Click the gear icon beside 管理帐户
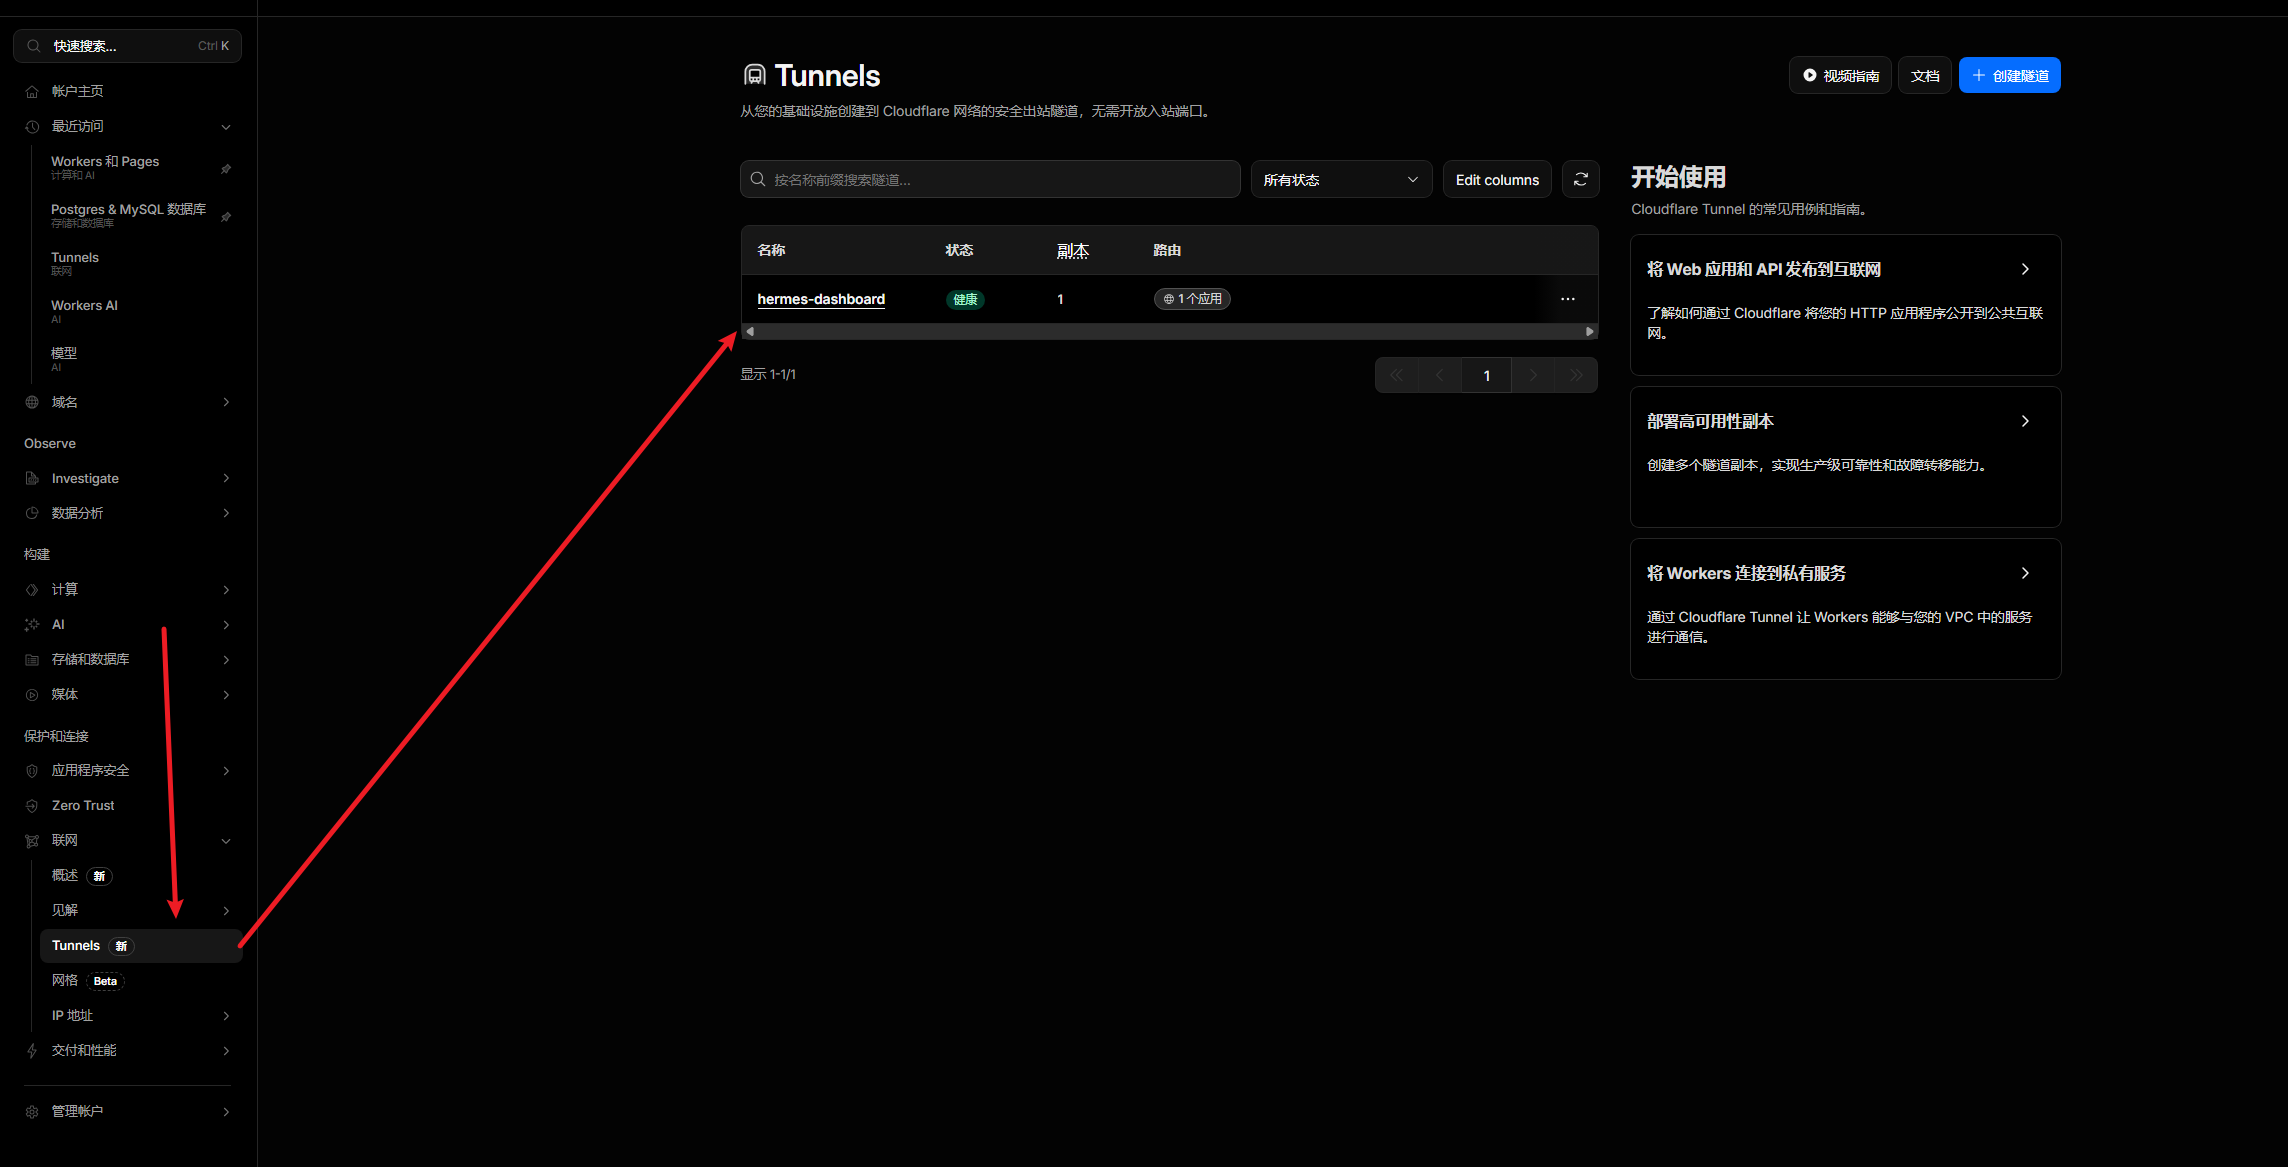The height and width of the screenshot is (1167, 2288). pyautogui.click(x=32, y=1112)
